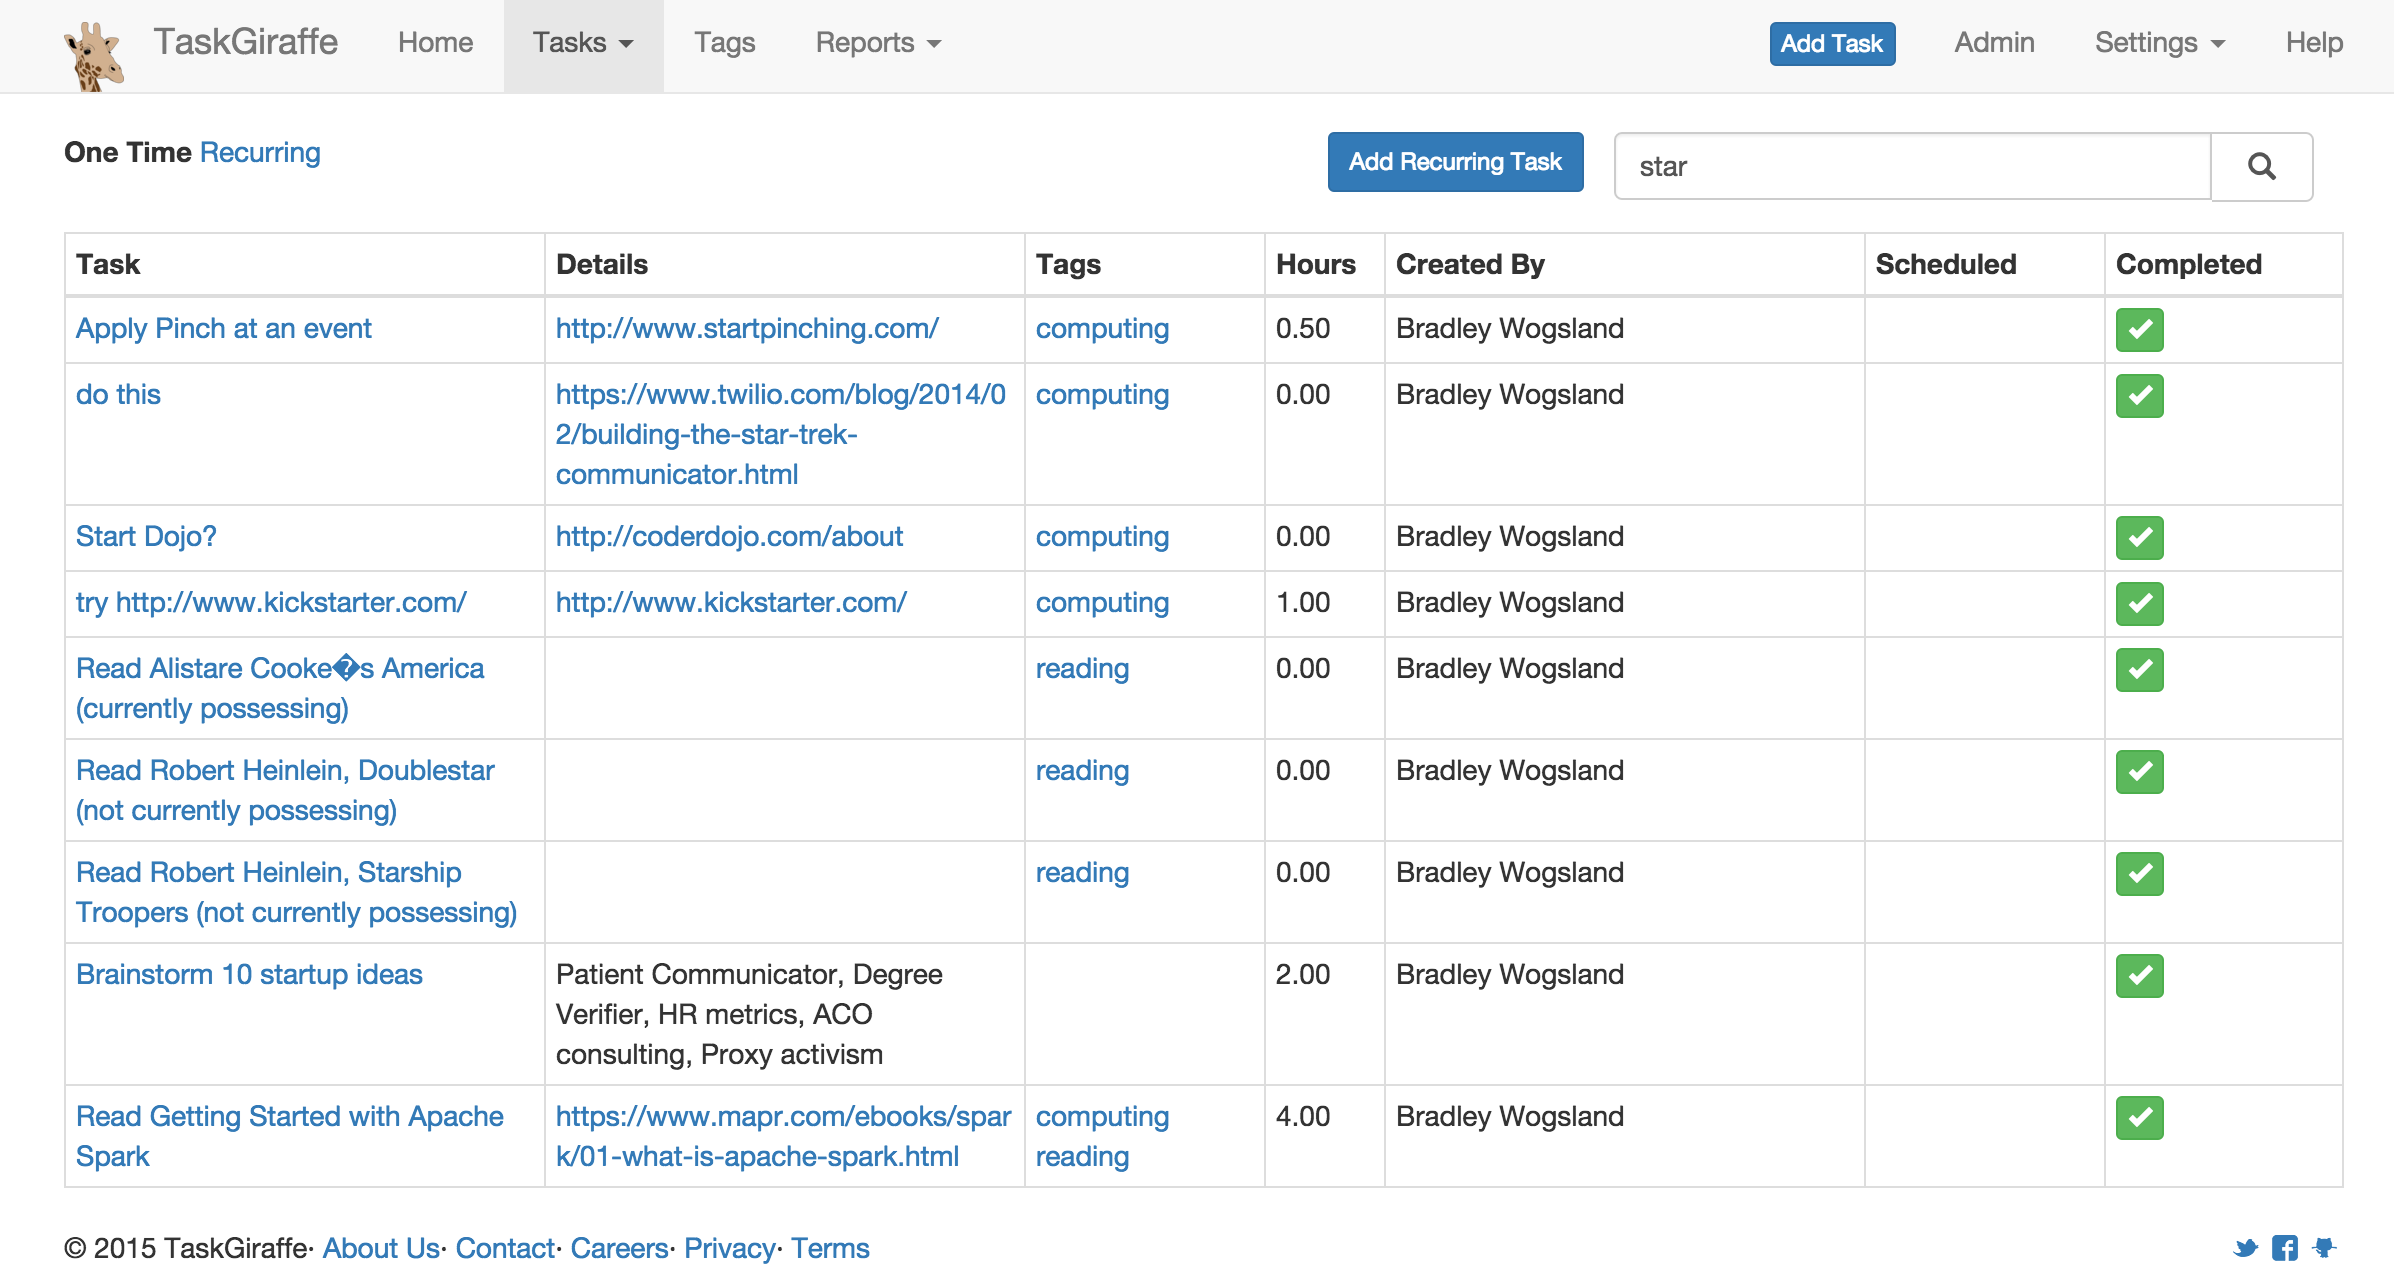Screen dimensions: 2394x1288
Task: Open Read Alistare Cooke's America task
Action: [280, 689]
